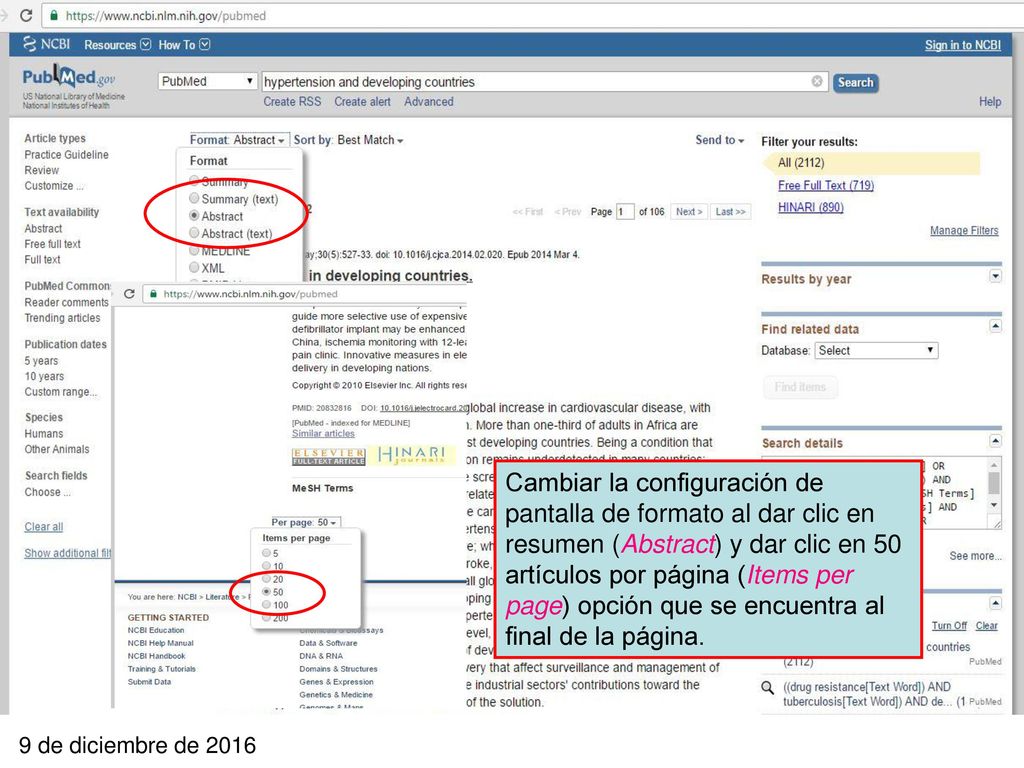Collapse the Find related data panel

click(995, 325)
